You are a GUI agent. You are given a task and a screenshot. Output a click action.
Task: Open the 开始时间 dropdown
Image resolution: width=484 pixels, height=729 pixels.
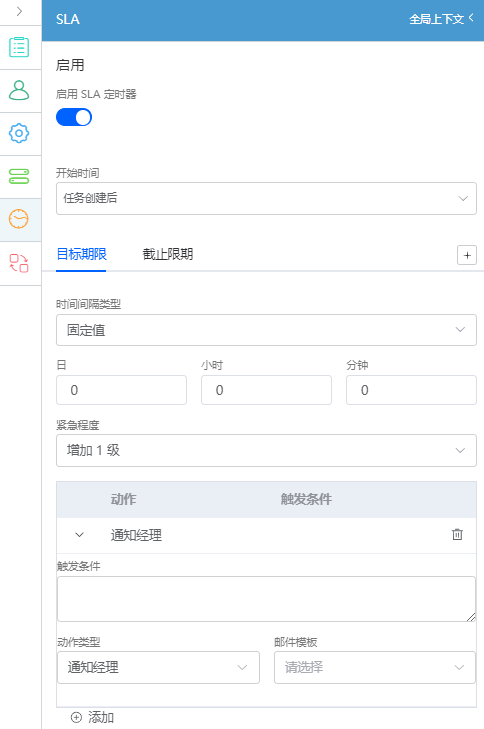coord(266,199)
